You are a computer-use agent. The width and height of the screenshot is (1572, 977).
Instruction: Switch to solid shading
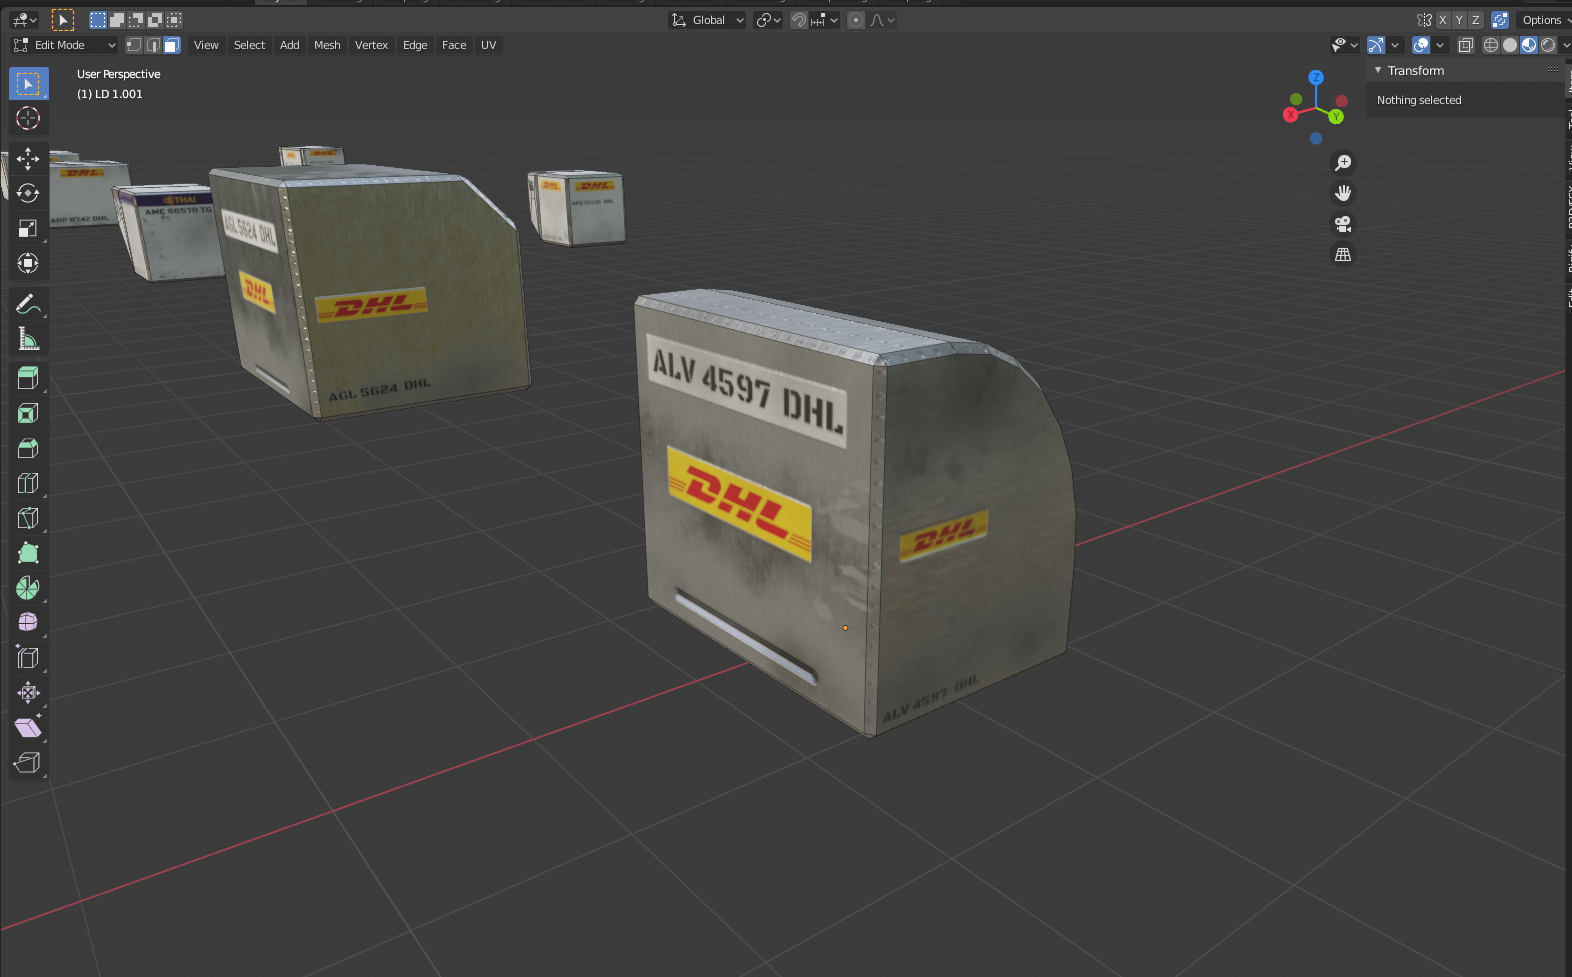tap(1510, 45)
